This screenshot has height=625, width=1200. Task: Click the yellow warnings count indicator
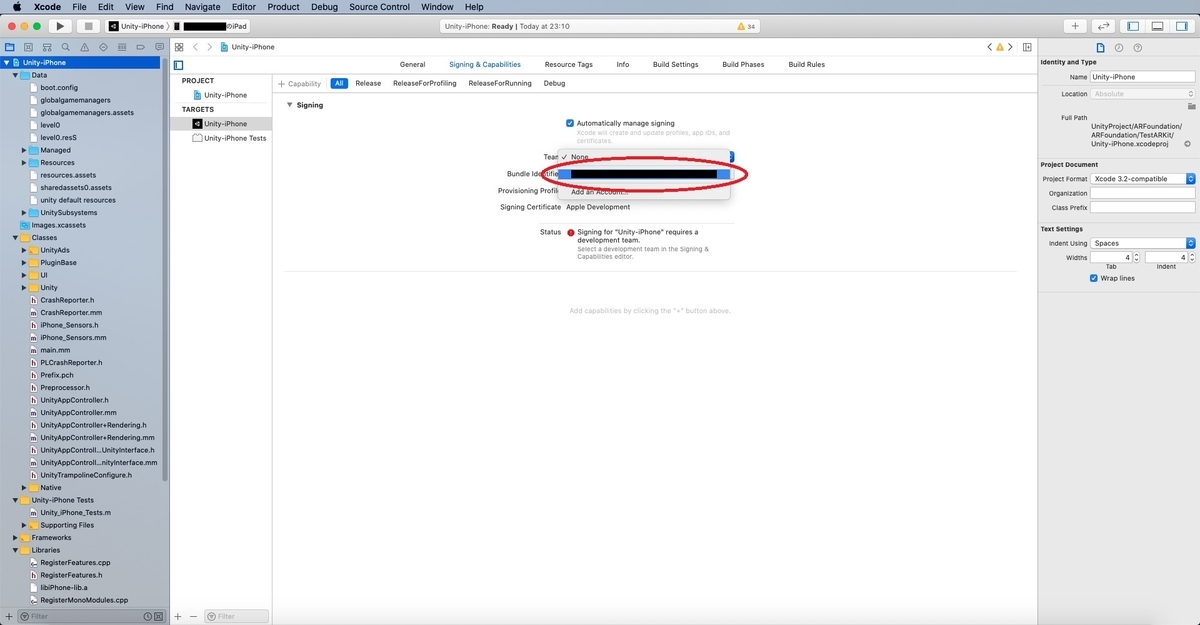(x=746, y=26)
